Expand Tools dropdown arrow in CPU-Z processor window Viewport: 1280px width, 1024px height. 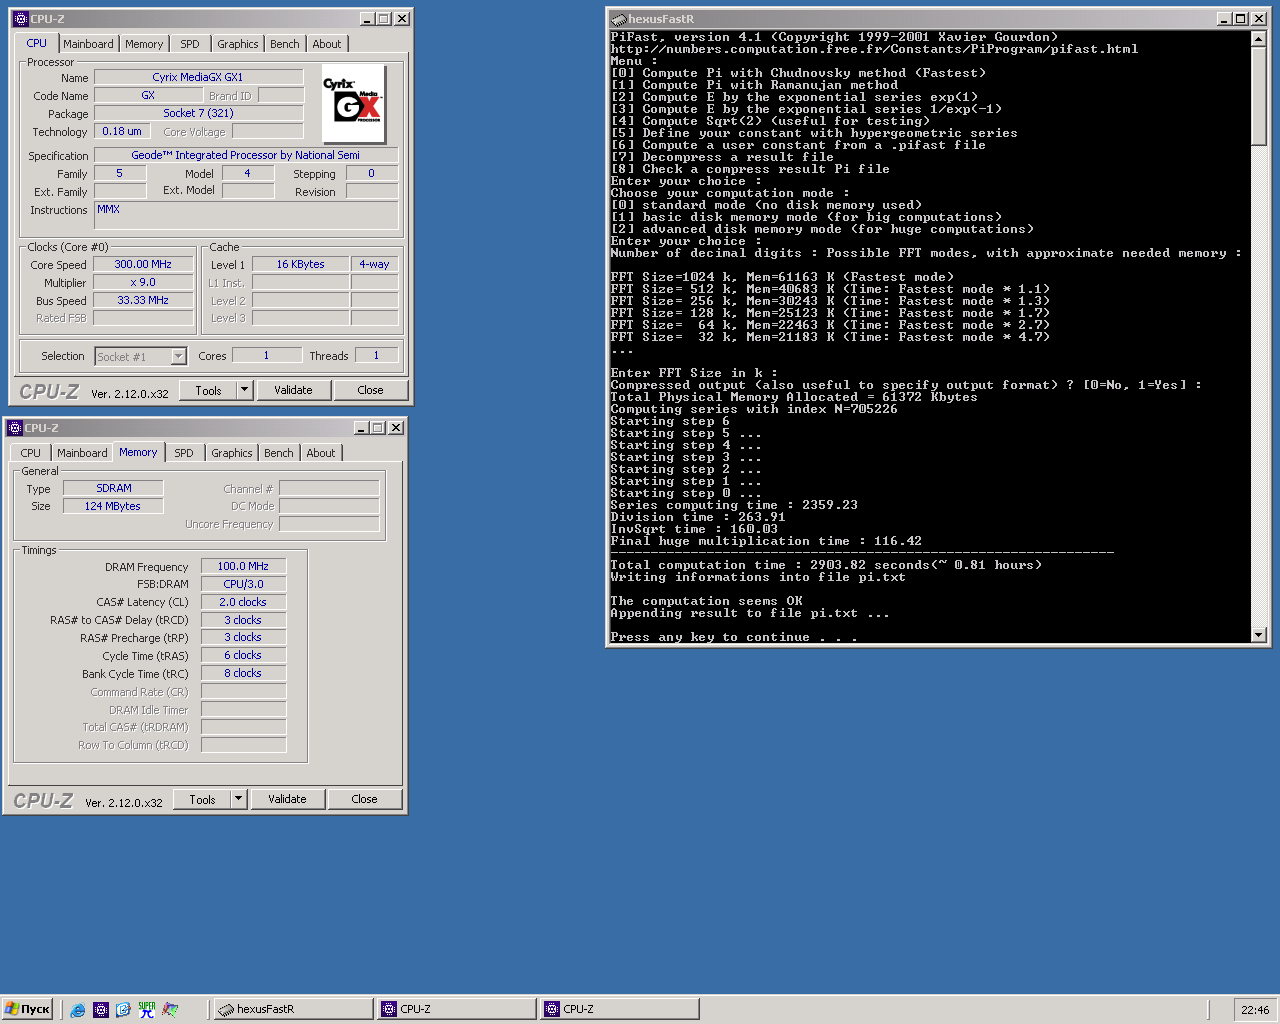pyautogui.click(x=244, y=391)
